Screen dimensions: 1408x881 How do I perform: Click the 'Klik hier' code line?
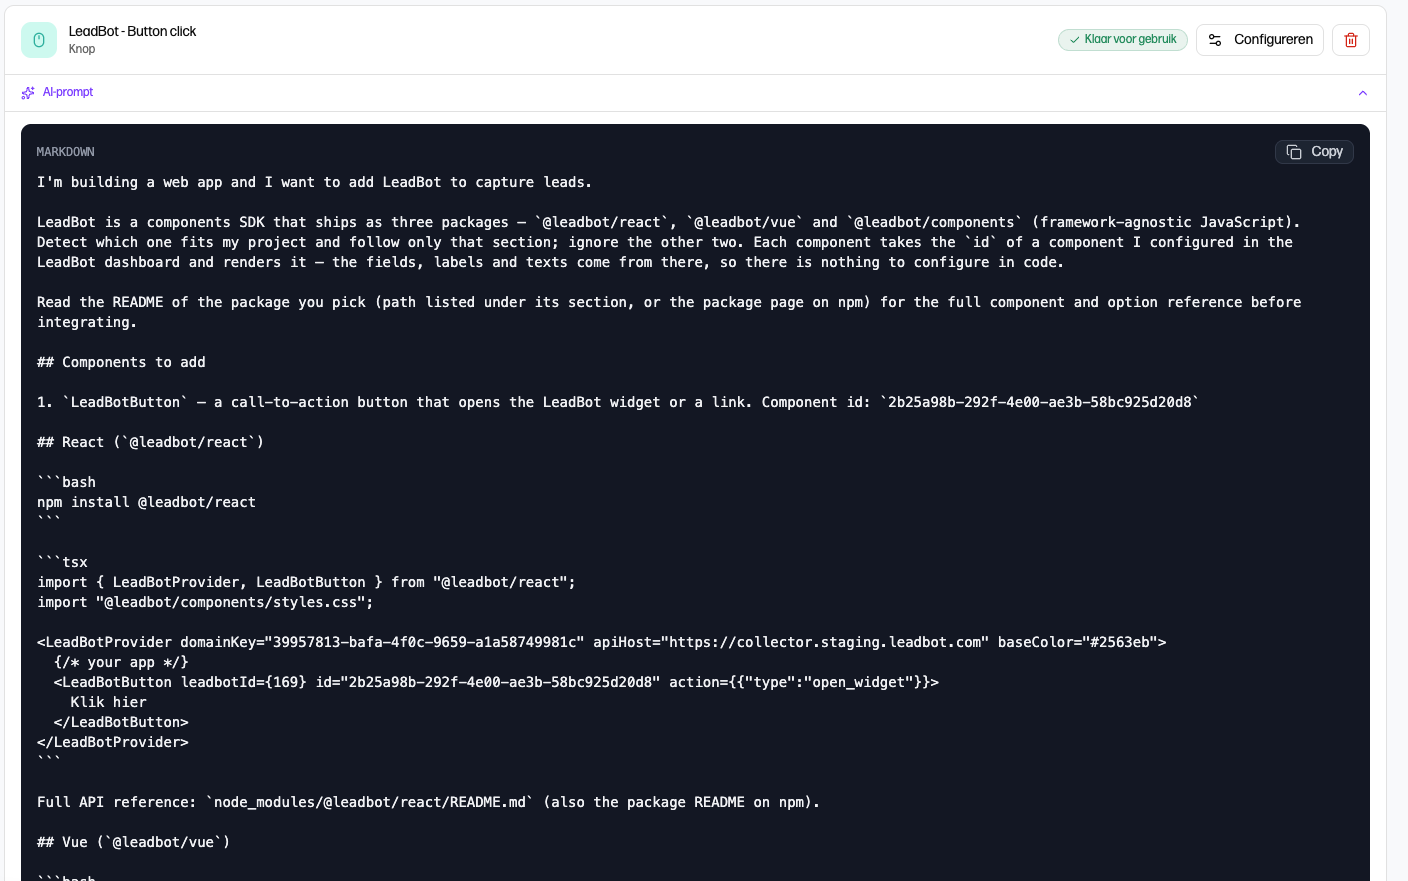click(108, 702)
